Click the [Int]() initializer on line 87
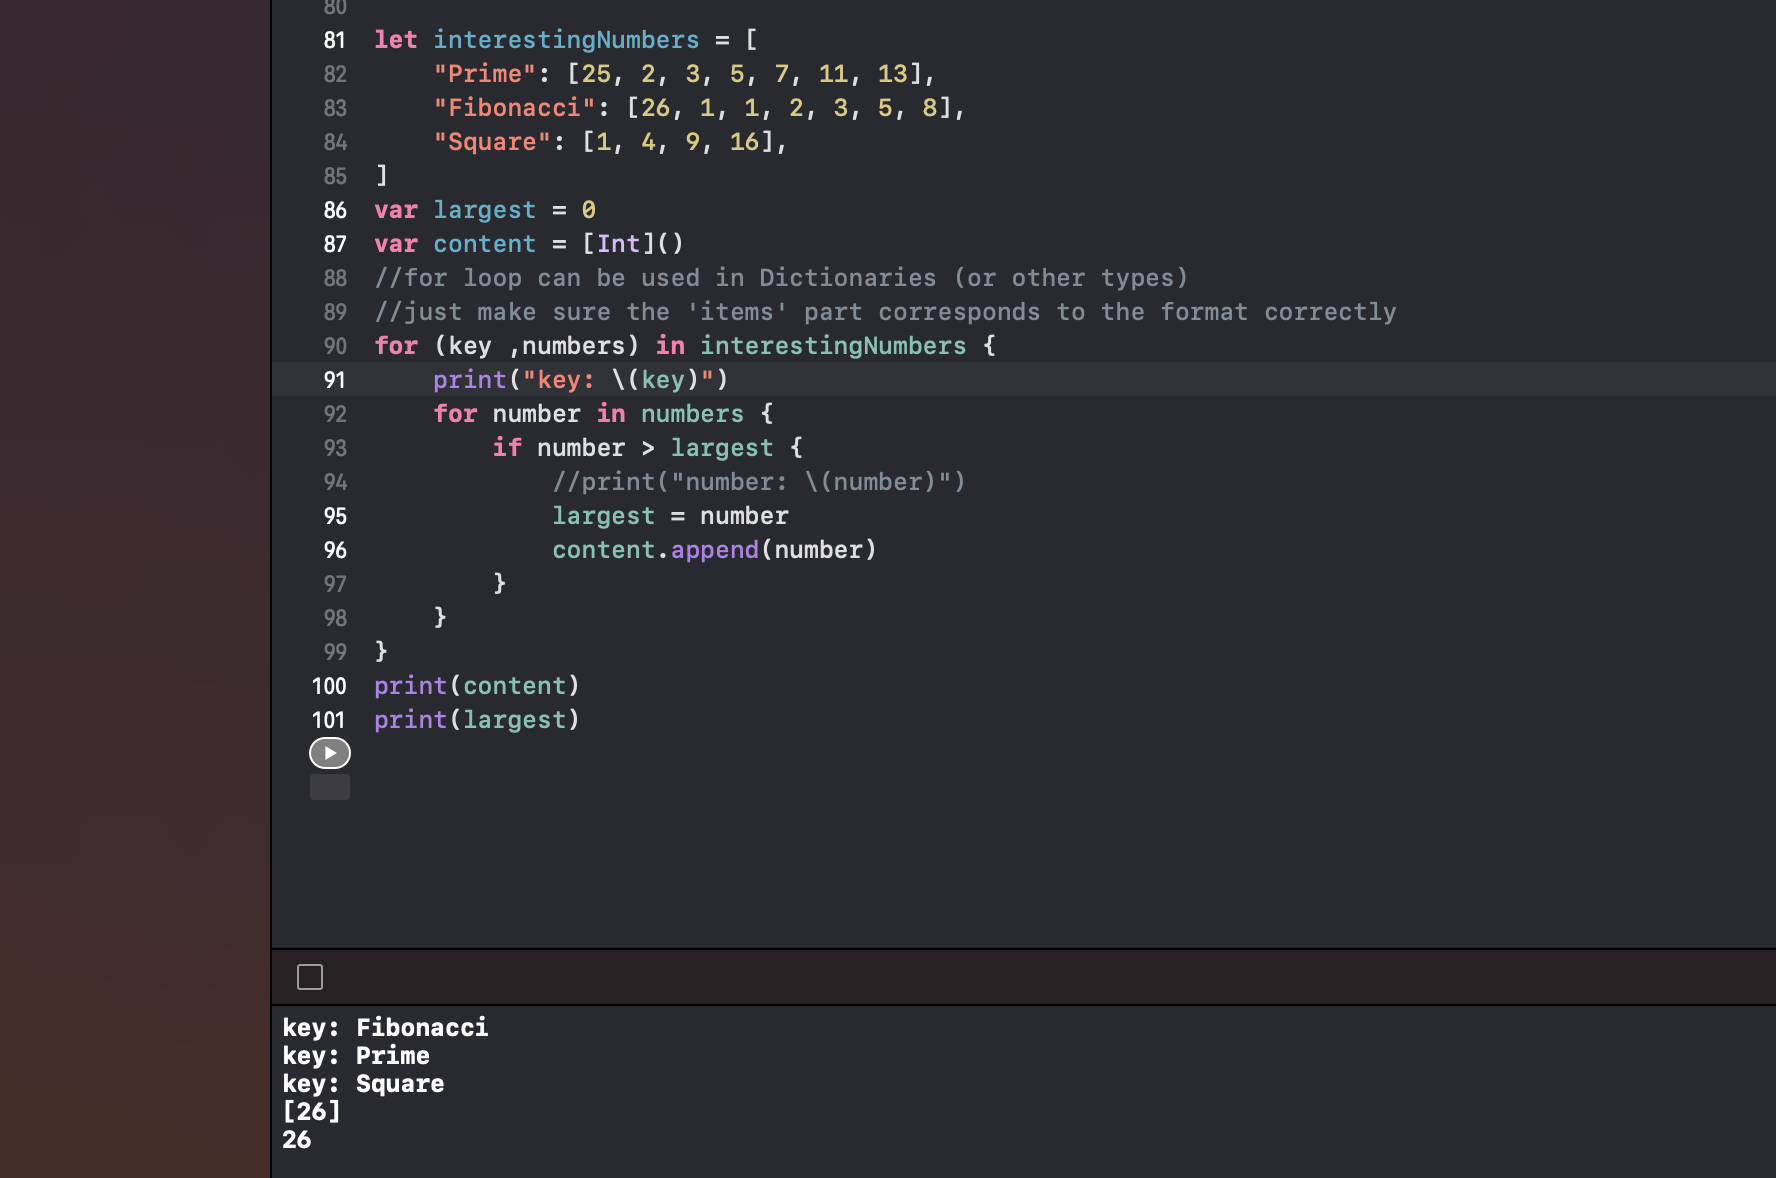Viewport: 1776px width, 1178px height. click(632, 244)
